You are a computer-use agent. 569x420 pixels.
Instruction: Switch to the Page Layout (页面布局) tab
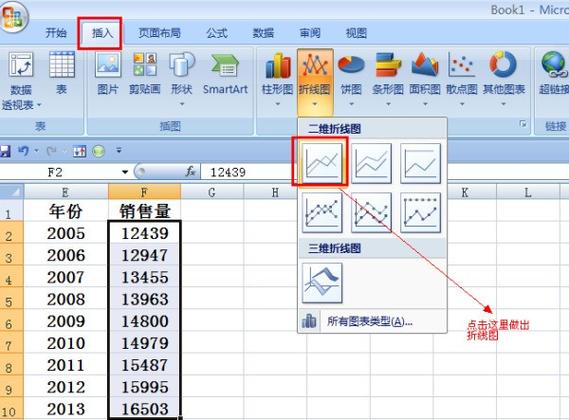pyautogui.click(x=159, y=33)
